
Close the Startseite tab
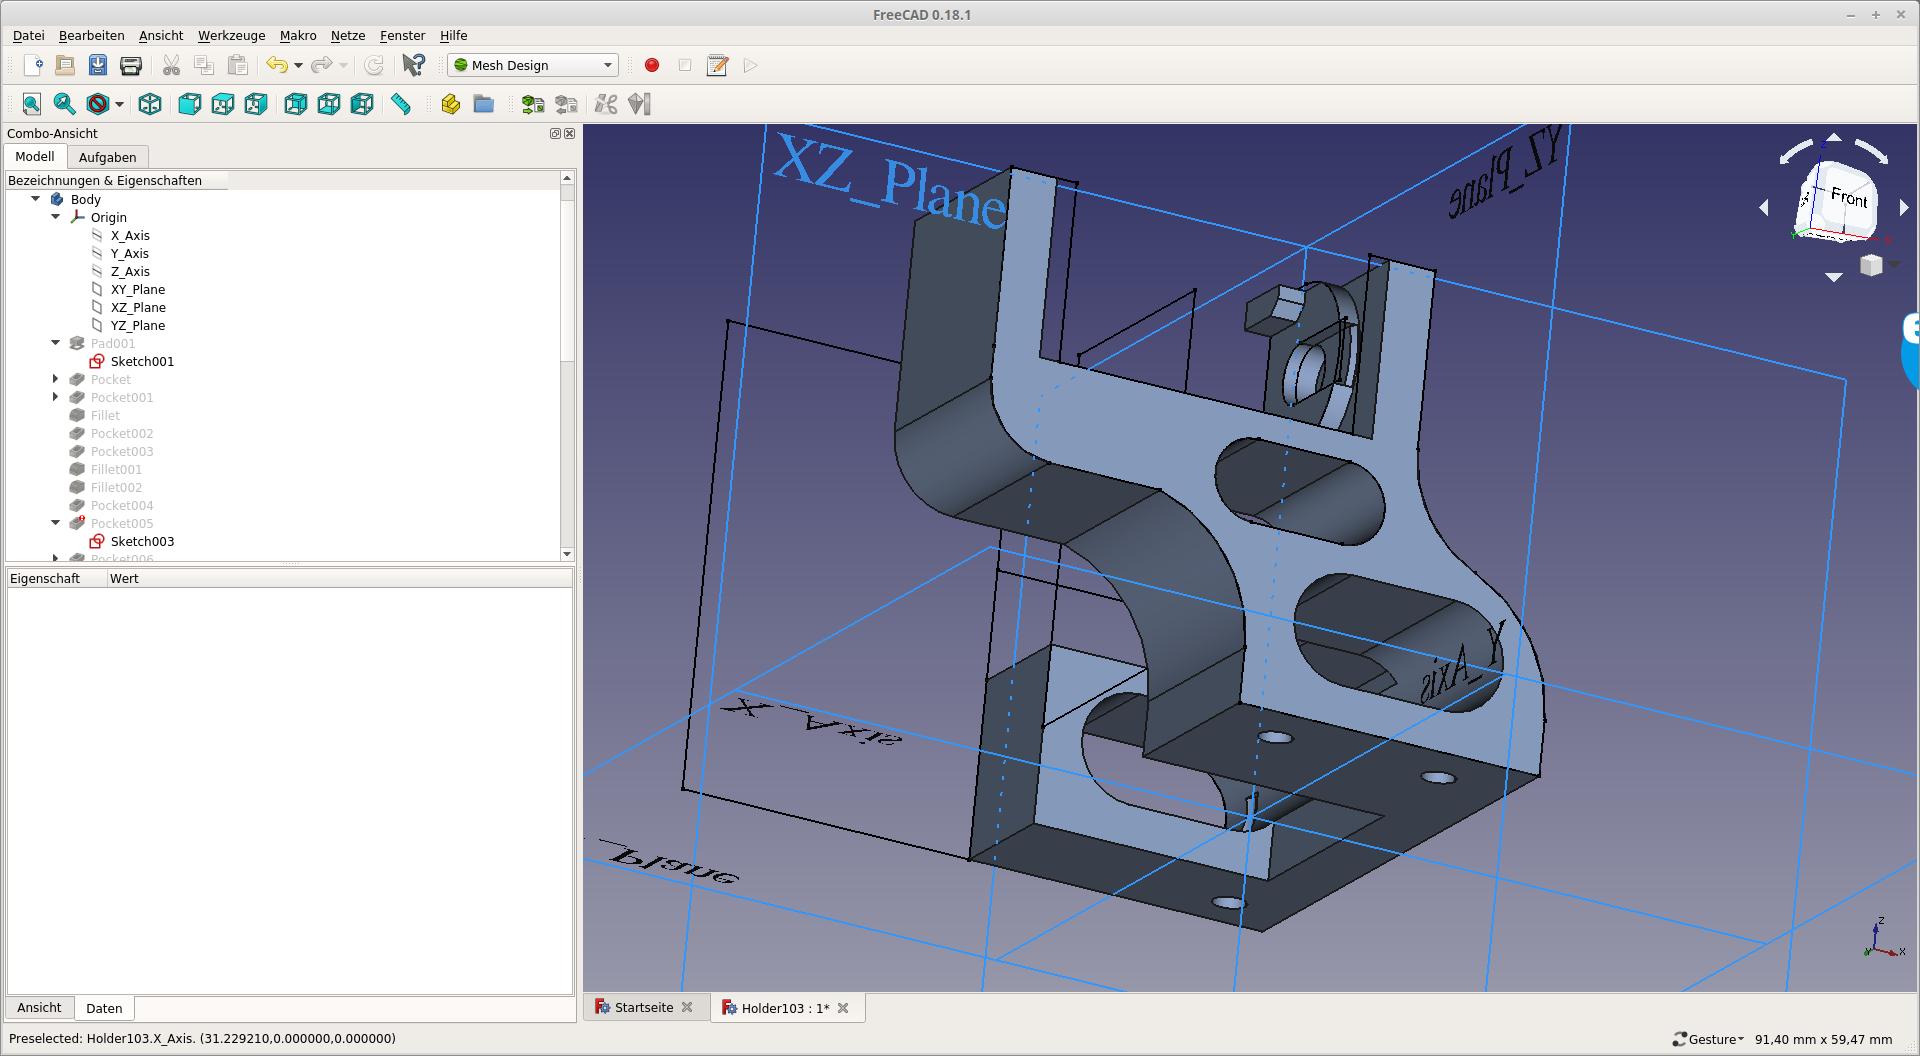click(x=687, y=1007)
